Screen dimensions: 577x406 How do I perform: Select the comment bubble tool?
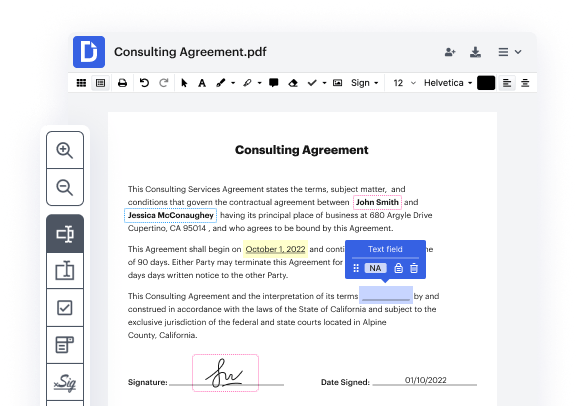(273, 83)
